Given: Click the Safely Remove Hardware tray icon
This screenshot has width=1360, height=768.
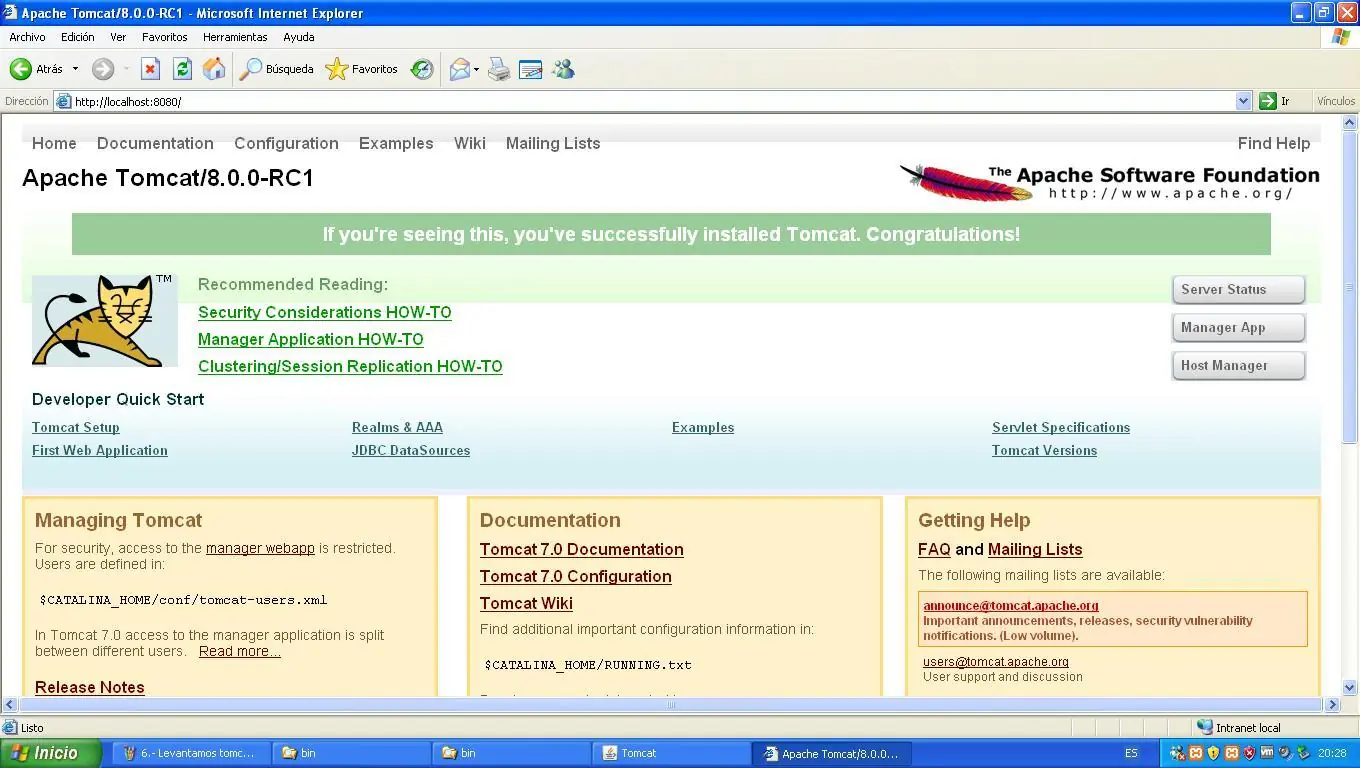Looking at the screenshot, I should tap(1303, 753).
